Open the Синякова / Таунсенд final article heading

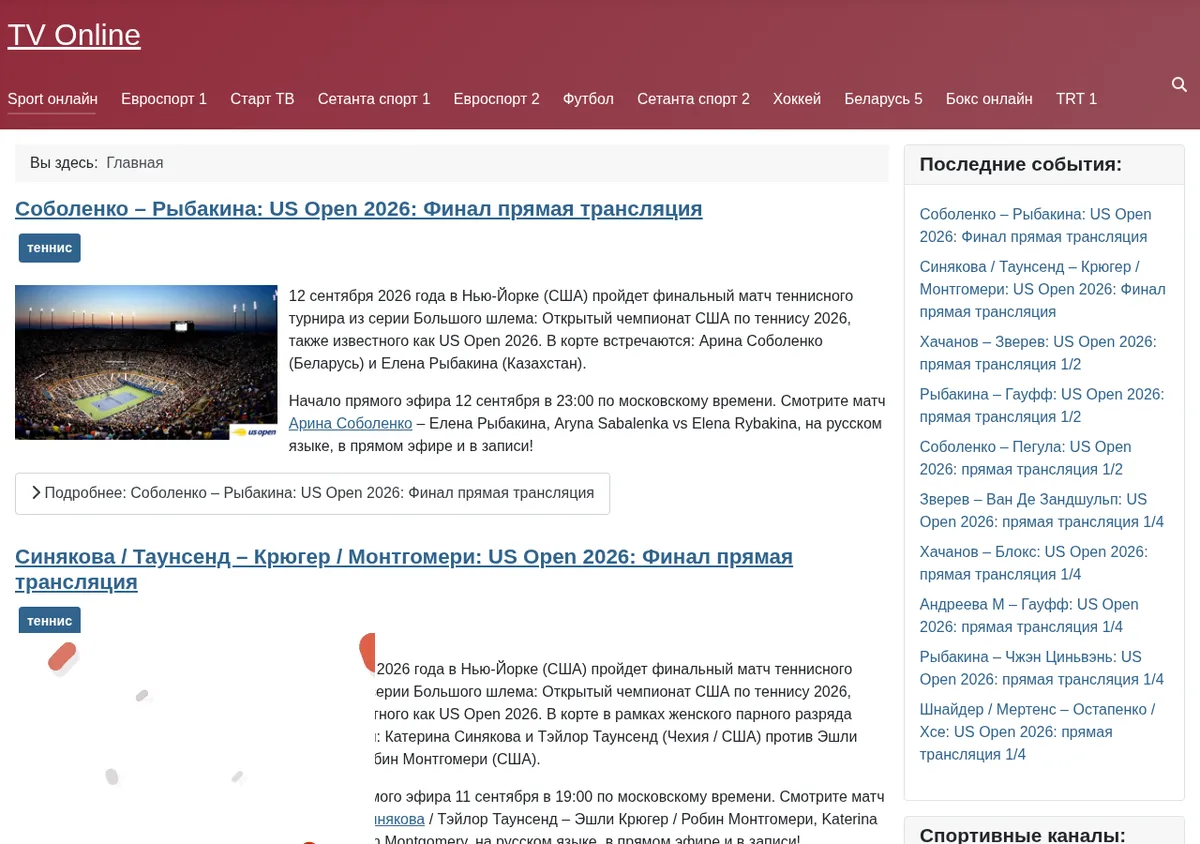coord(404,569)
